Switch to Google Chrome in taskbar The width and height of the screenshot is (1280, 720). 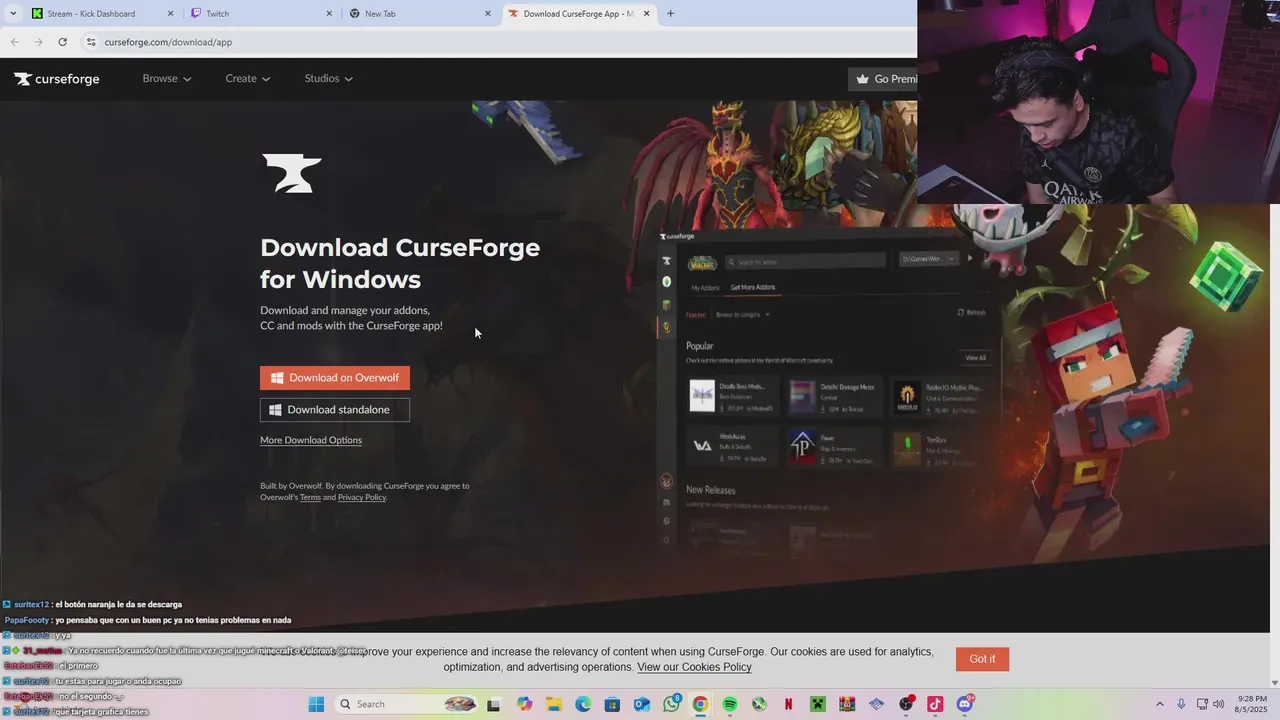coord(700,704)
